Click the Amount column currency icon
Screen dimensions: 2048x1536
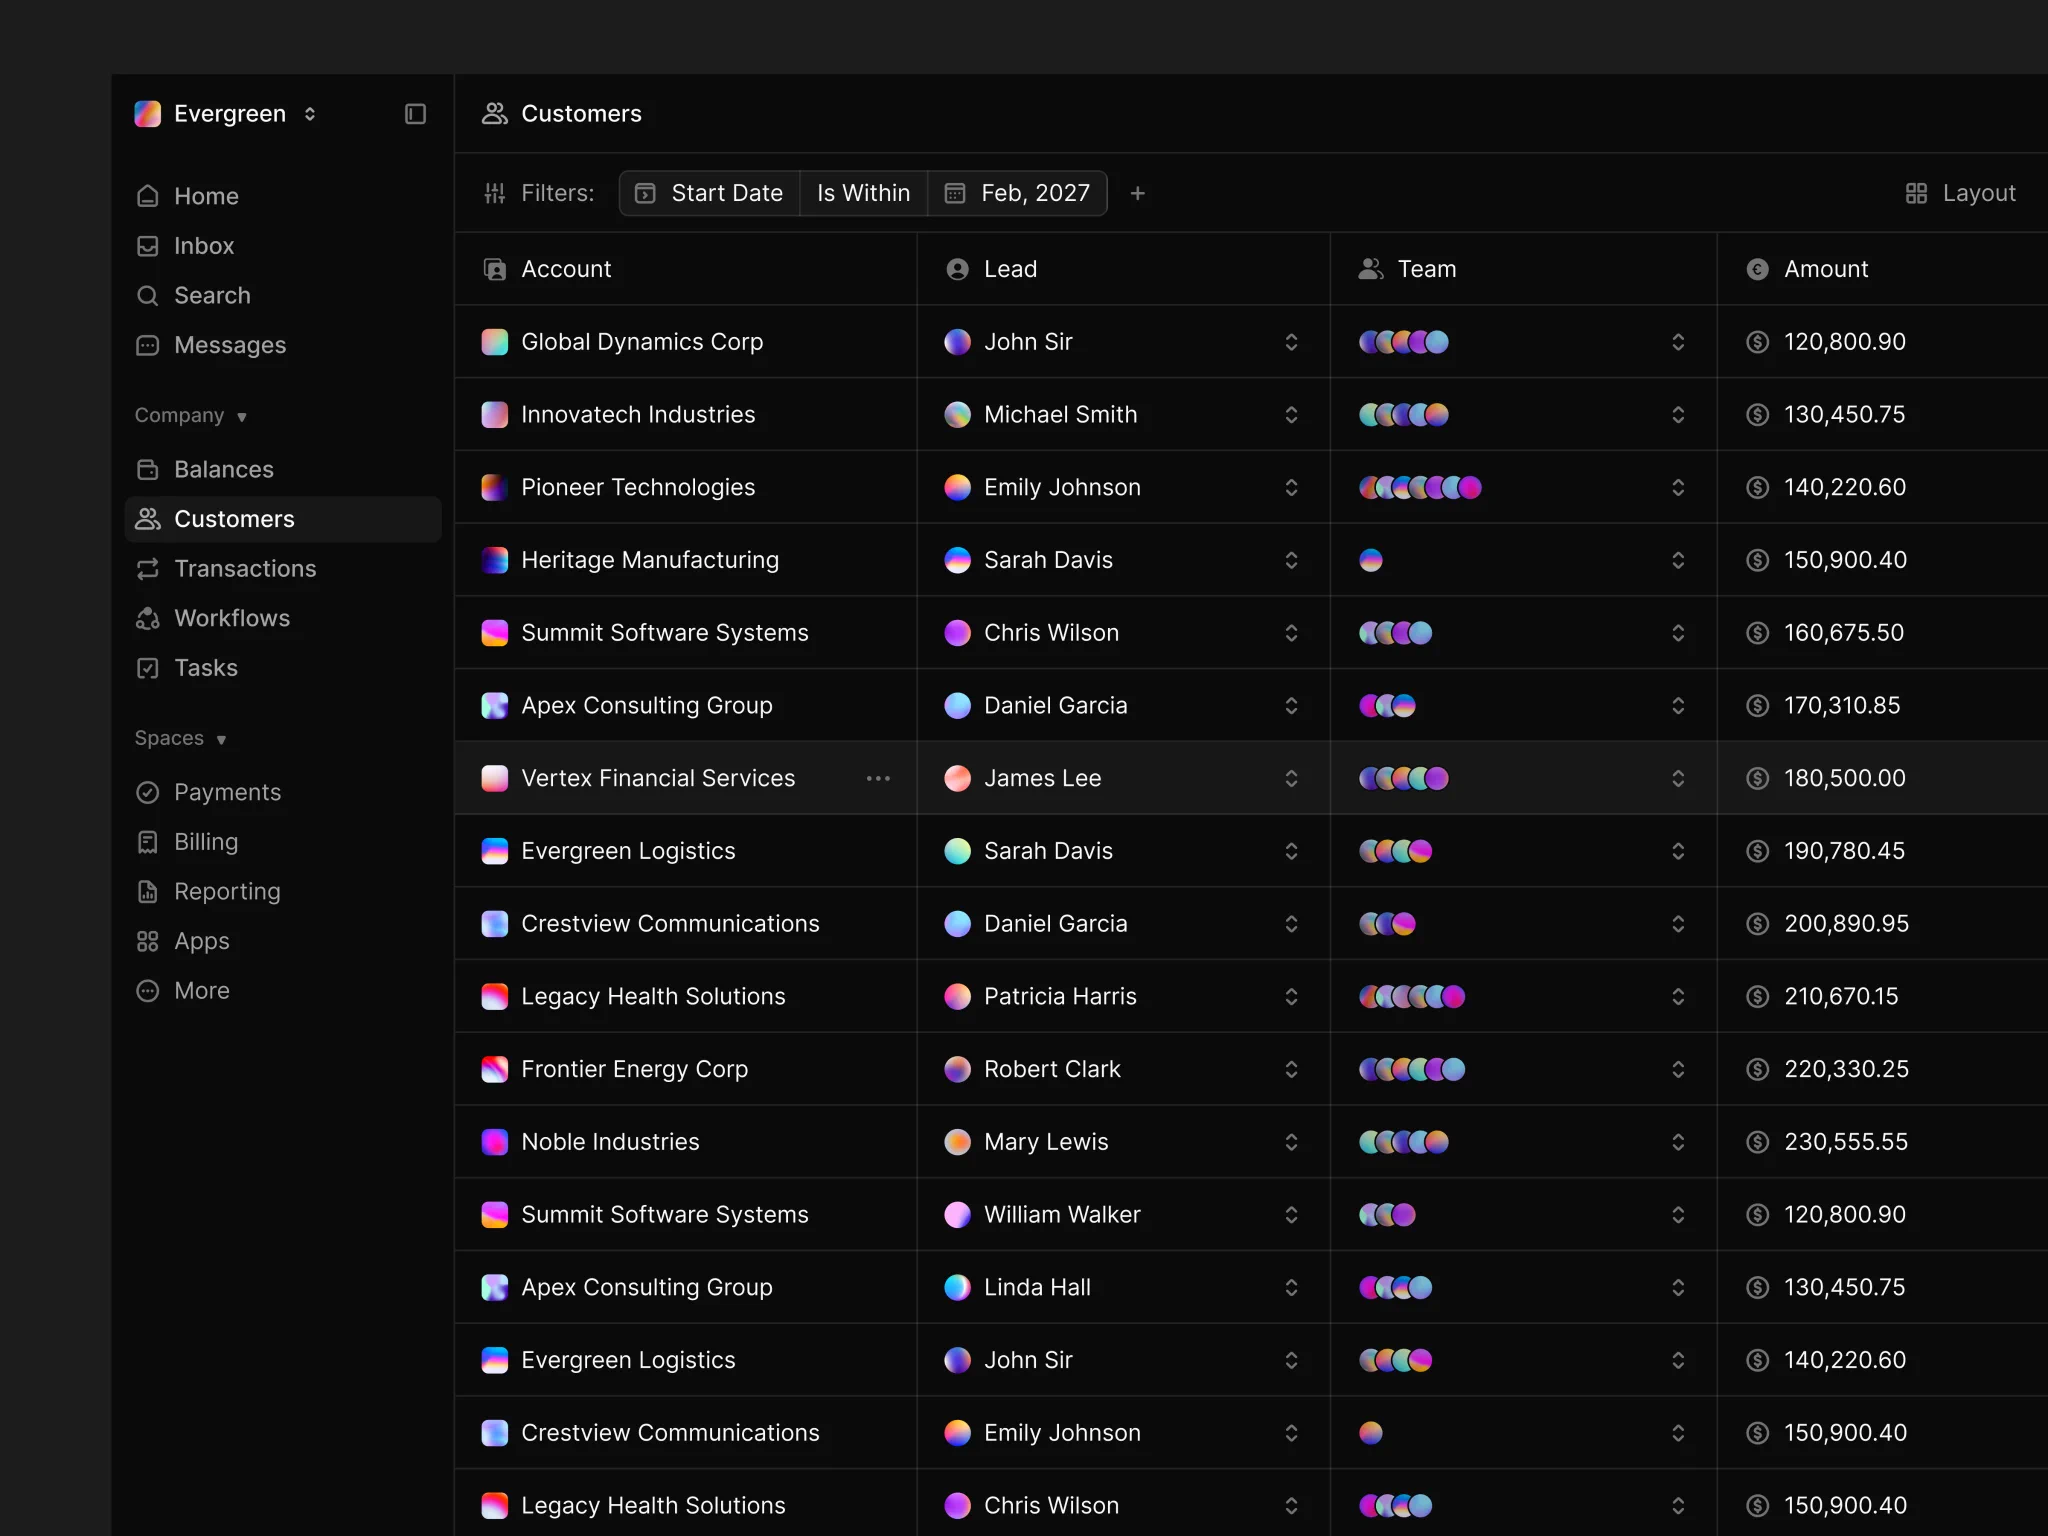[x=1757, y=269]
